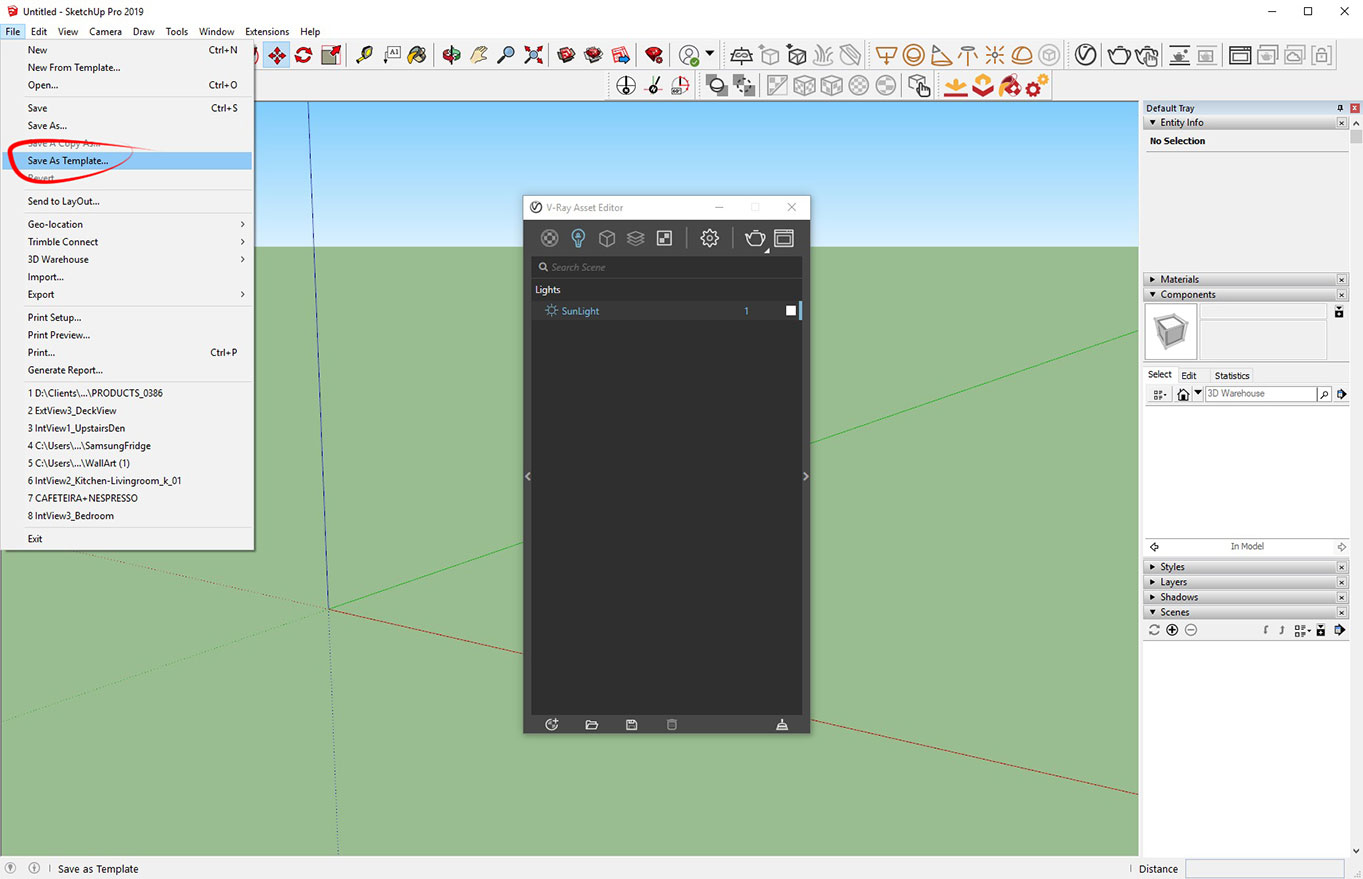Click Add Asset icon at Asset Editor bottom
The height and width of the screenshot is (879, 1363).
(x=552, y=724)
